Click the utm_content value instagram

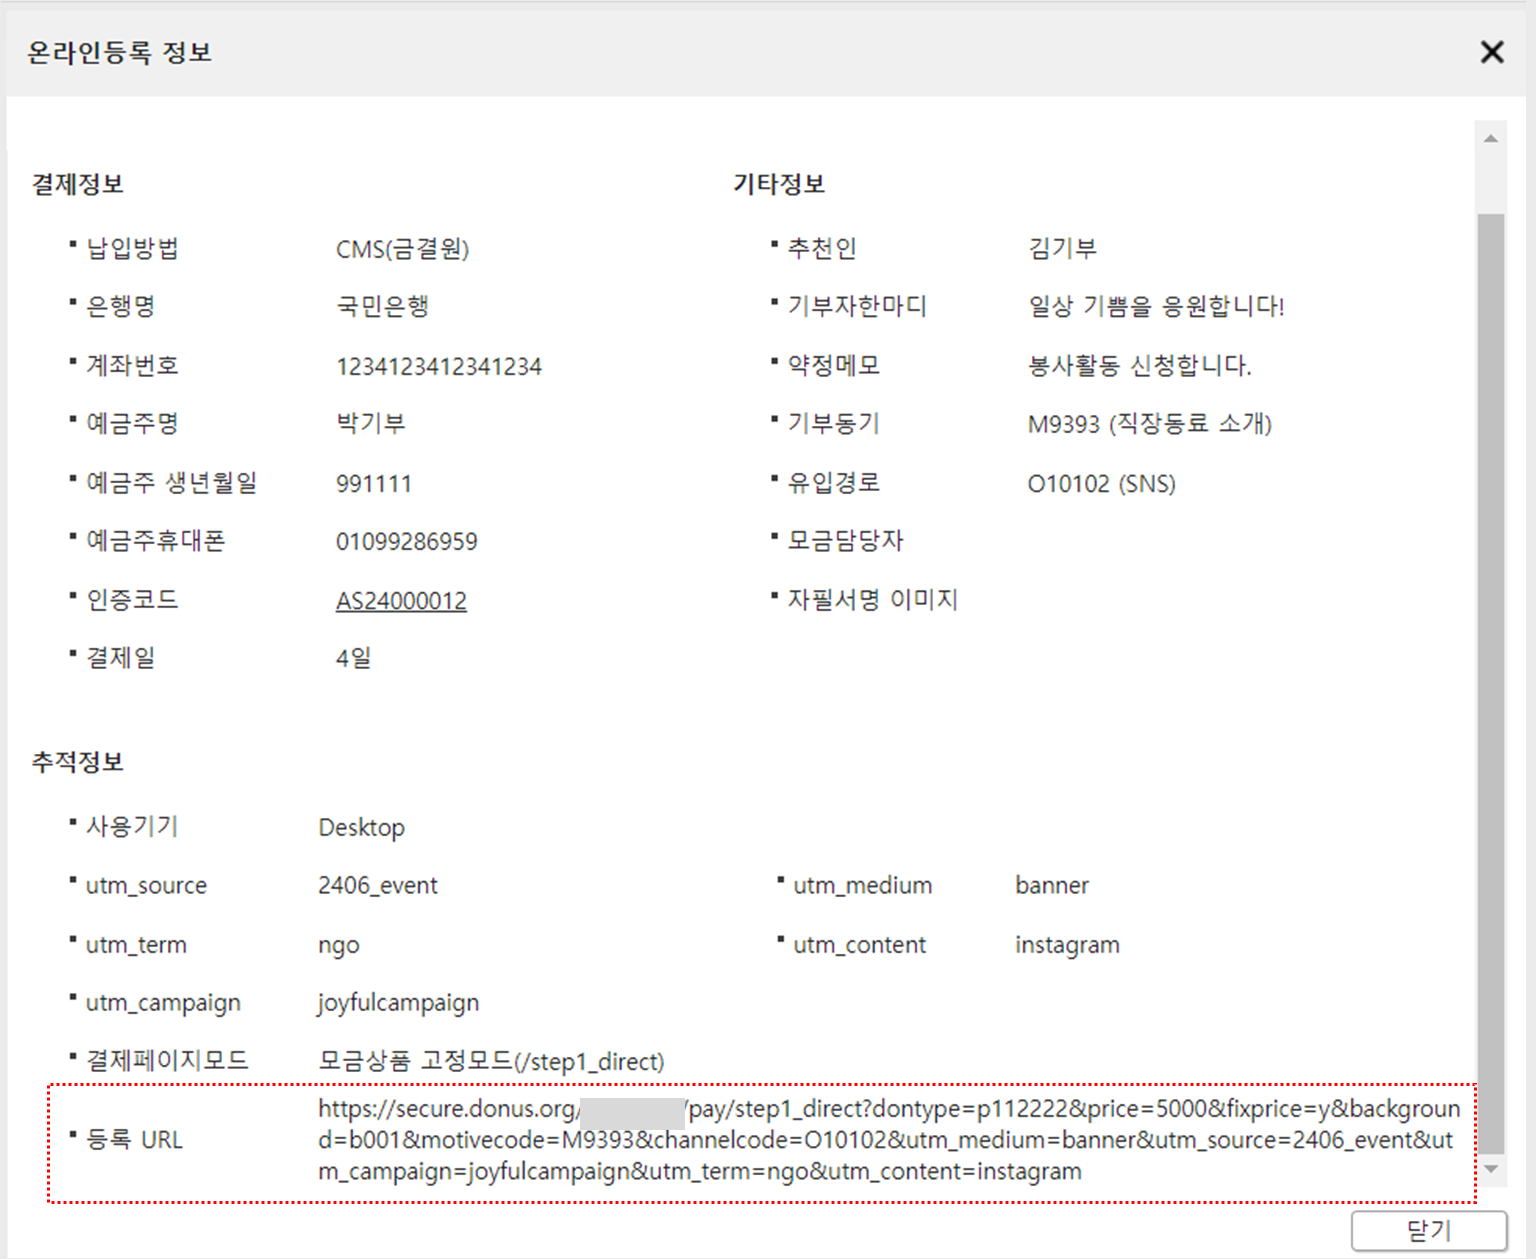[x=1067, y=945]
